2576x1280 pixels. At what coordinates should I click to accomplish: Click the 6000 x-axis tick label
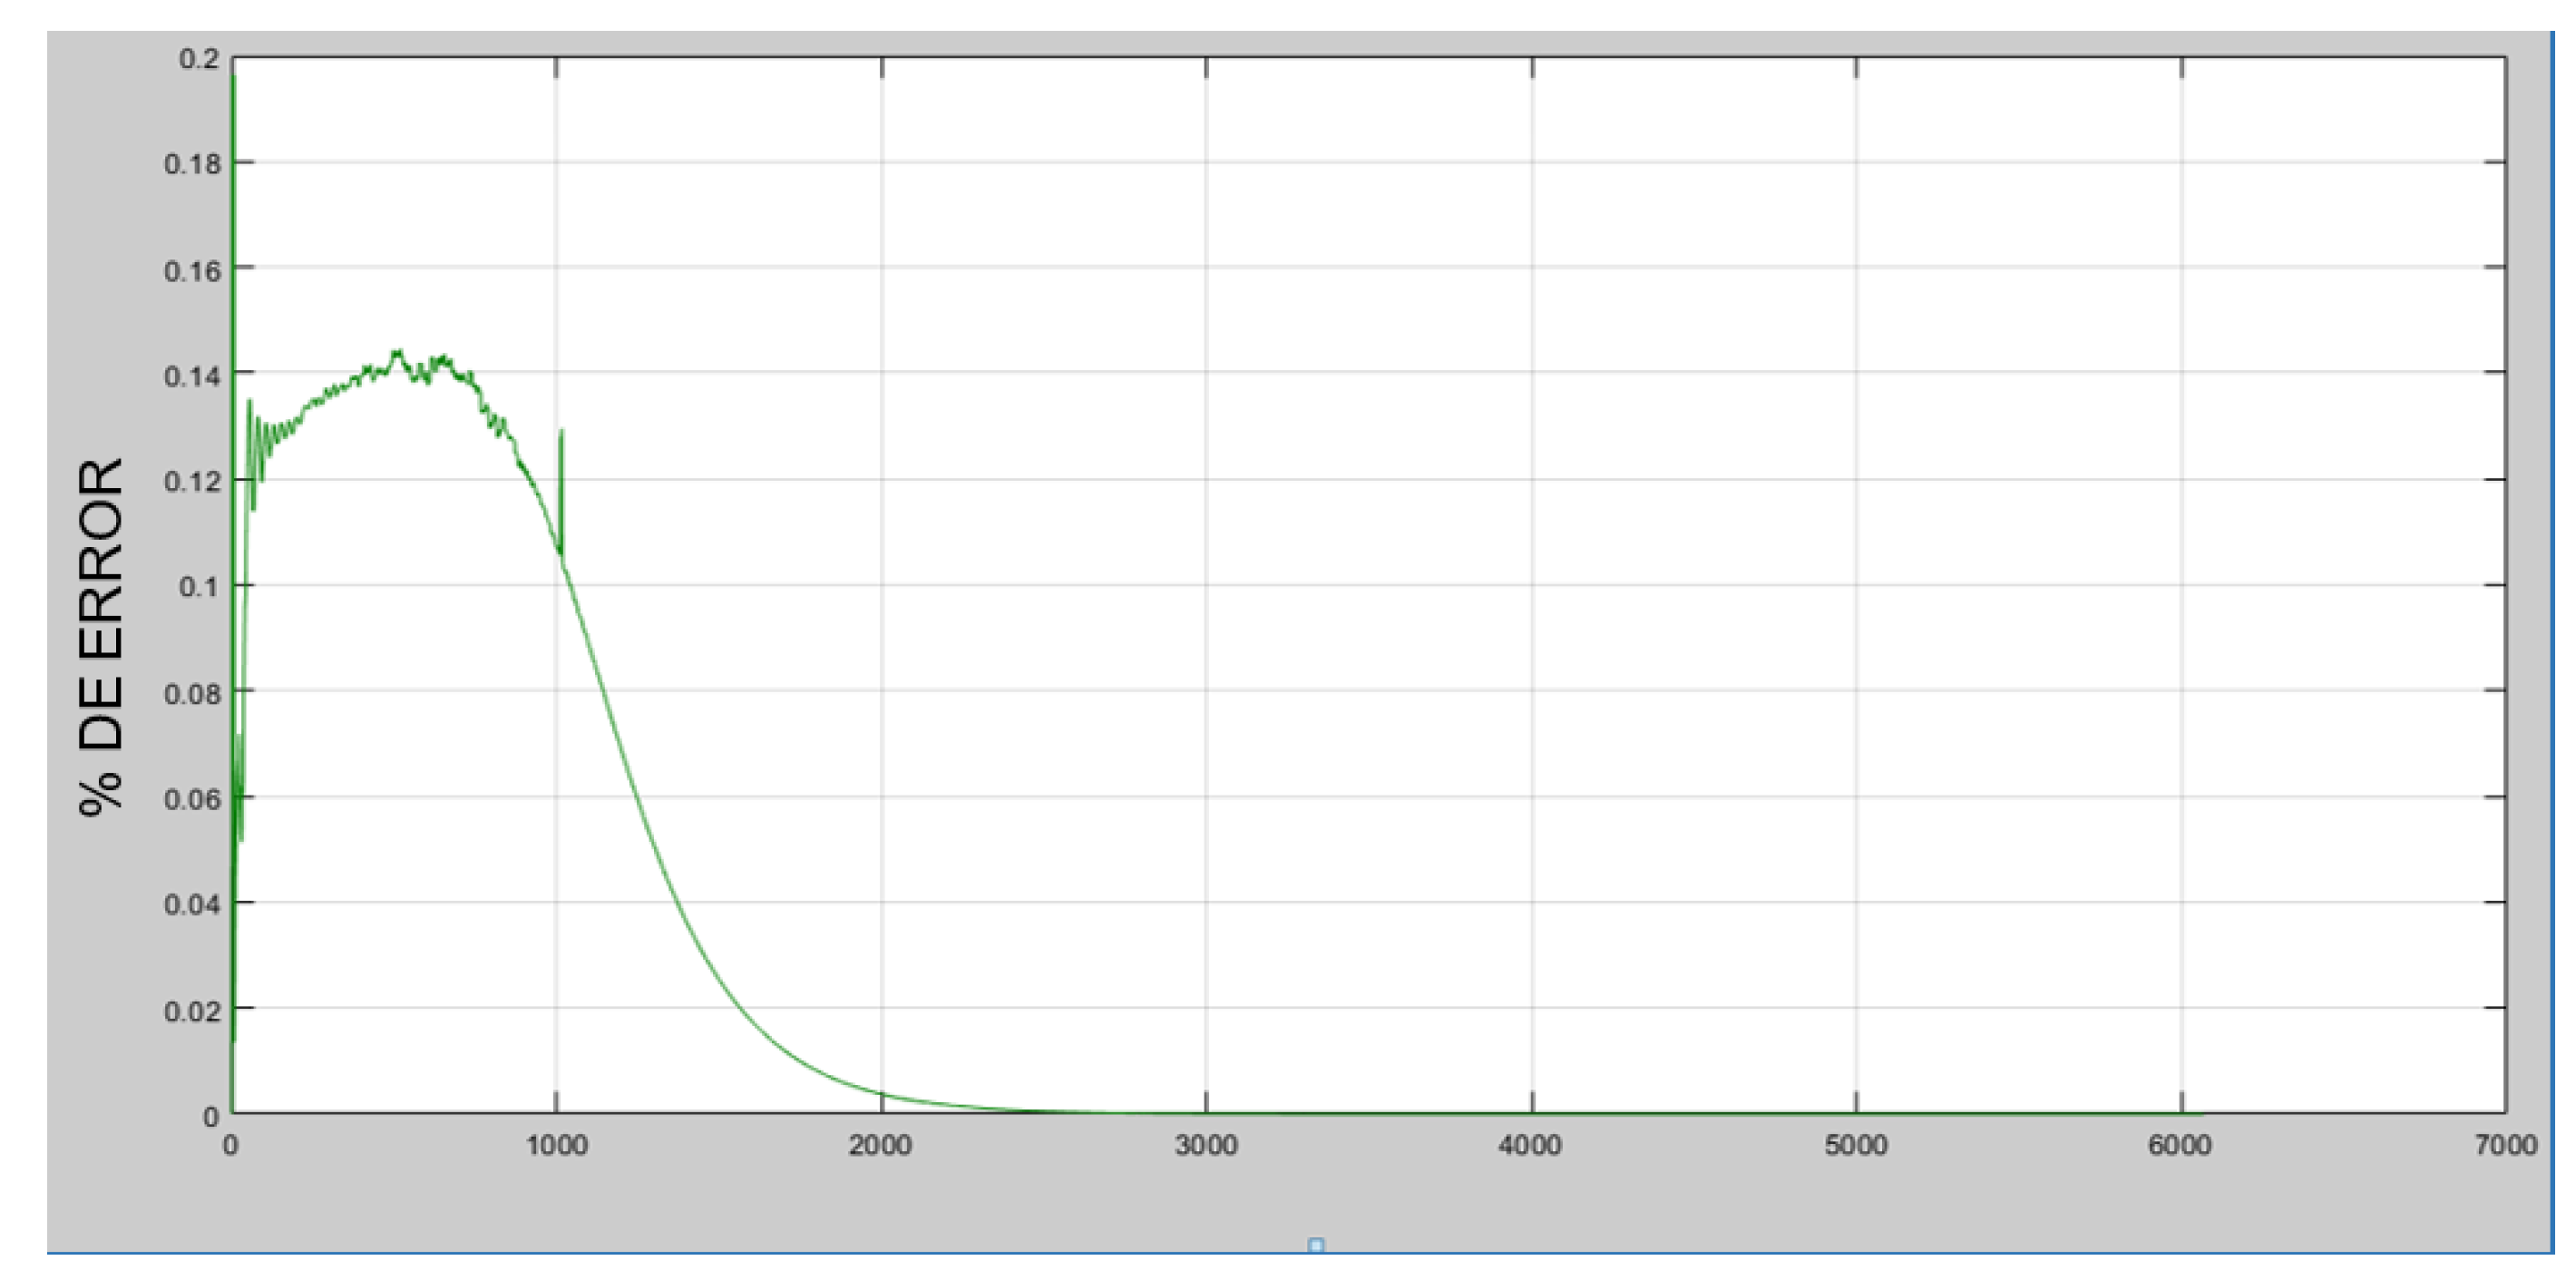pos(2180,1146)
